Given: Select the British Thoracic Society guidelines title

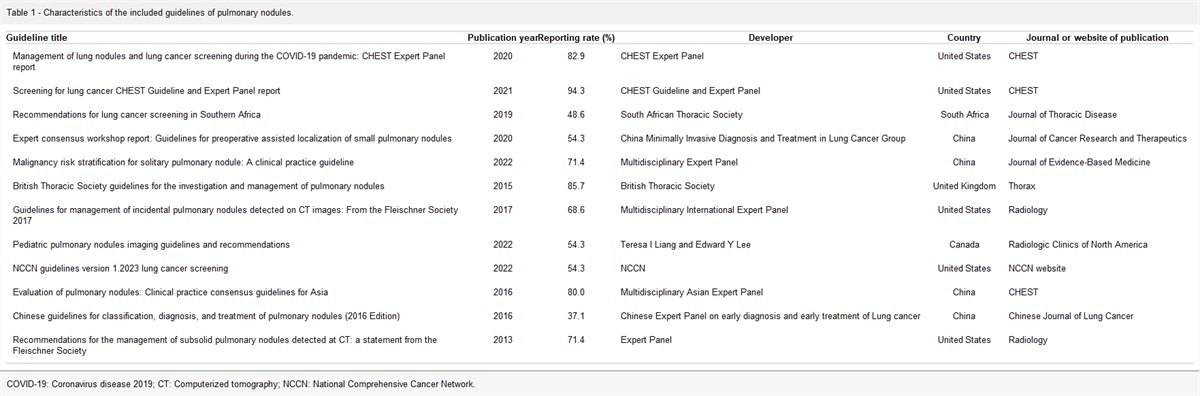Looking at the screenshot, I should (x=198, y=186).
